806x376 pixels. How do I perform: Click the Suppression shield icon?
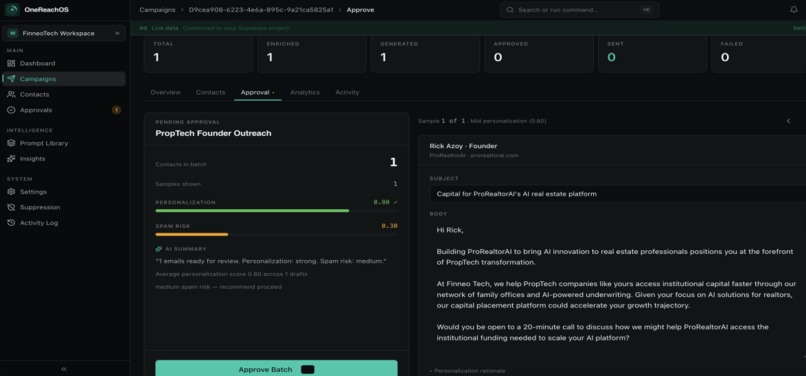click(11, 207)
